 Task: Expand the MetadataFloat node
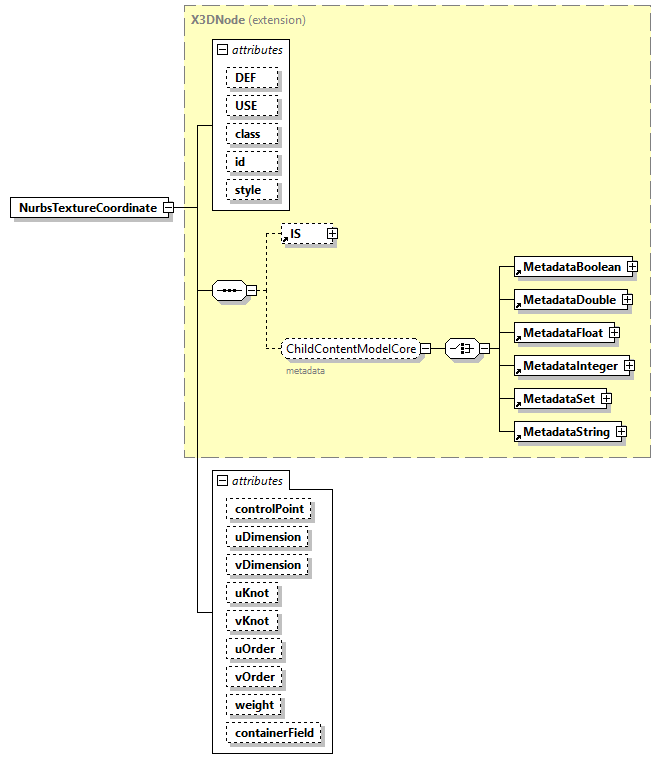point(614,333)
